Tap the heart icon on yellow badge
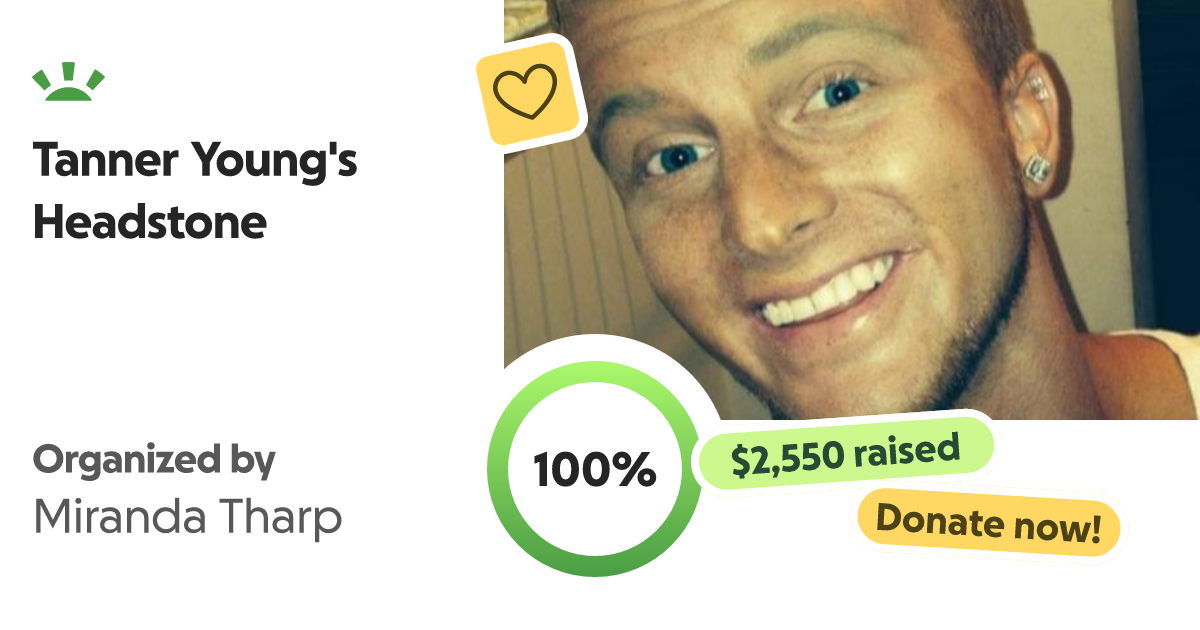Viewport: 1200px width, 630px height. click(525, 91)
